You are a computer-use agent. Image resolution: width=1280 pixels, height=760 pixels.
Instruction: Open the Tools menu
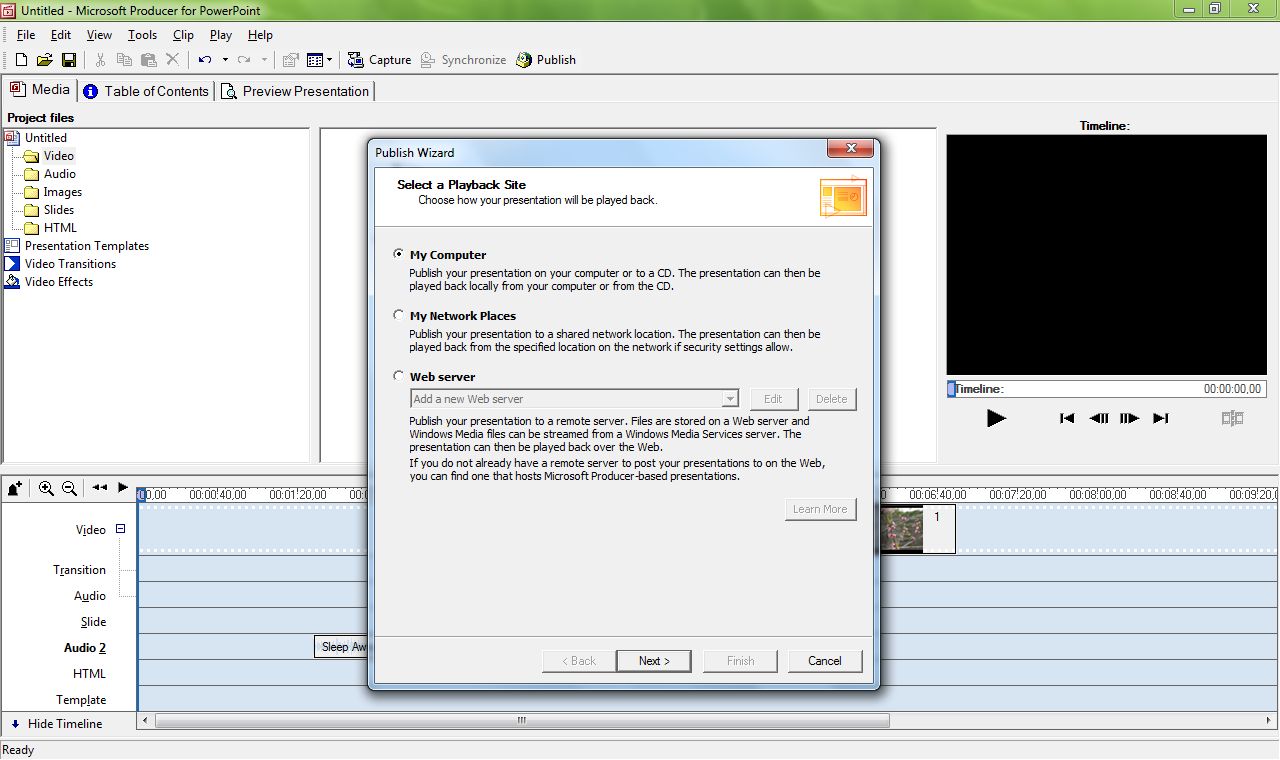pyautogui.click(x=141, y=34)
